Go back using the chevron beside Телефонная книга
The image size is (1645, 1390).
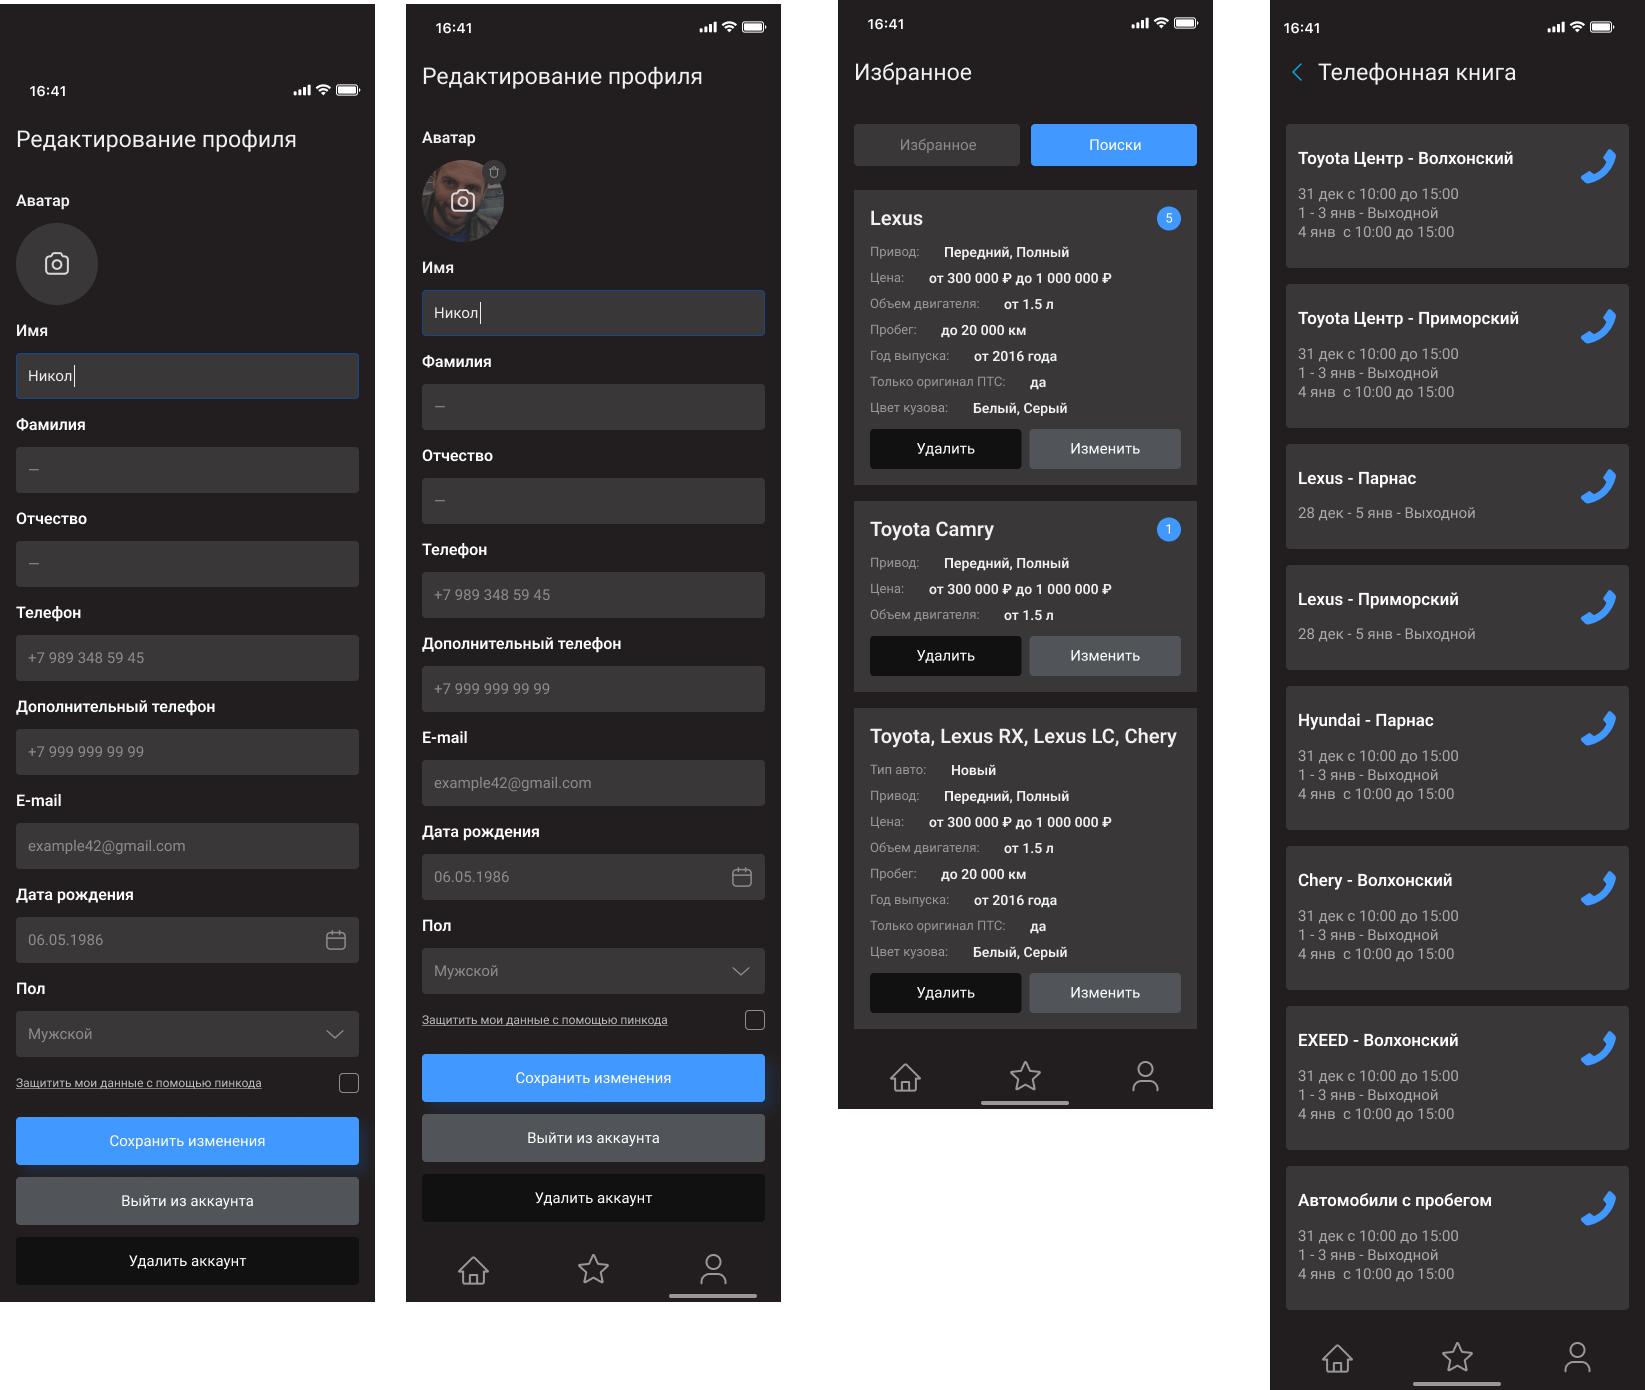(1297, 72)
